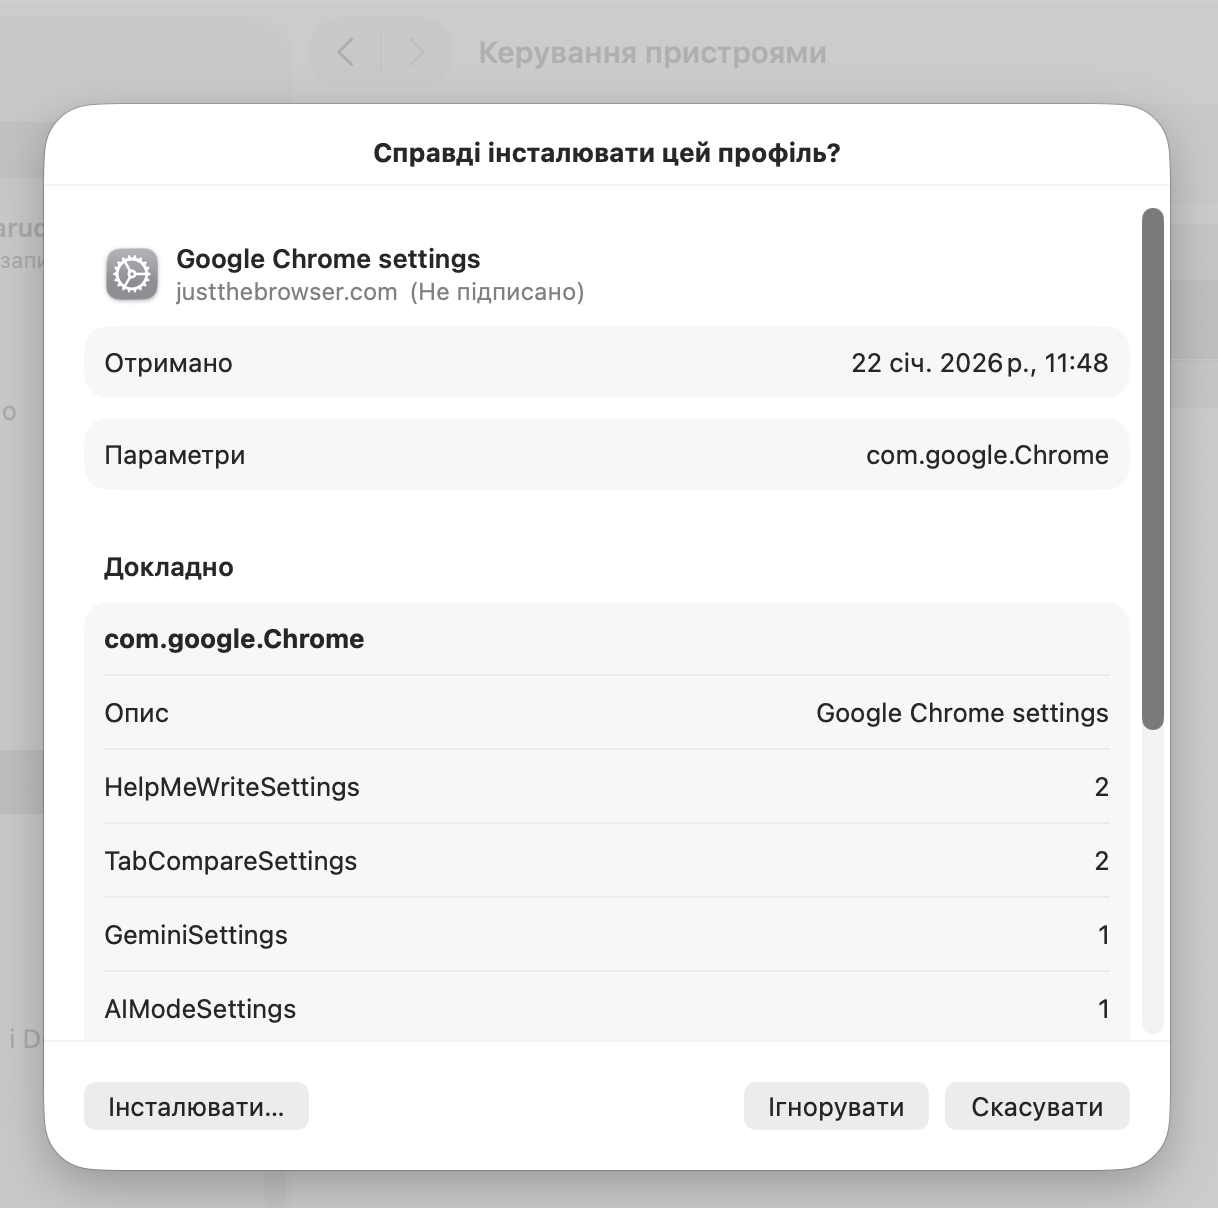Go forward with the right chevron
Image resolution: width=1218 pixels, height=1208 pixels.
(417, 52)
